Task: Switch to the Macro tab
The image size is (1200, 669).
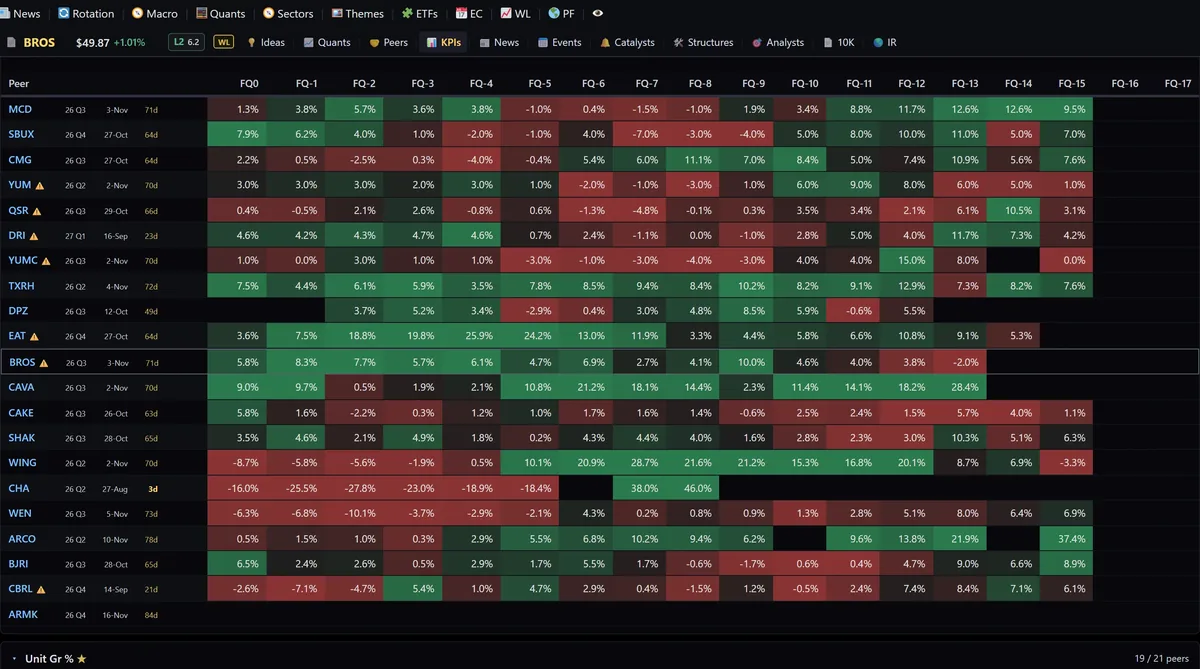Action: pyautogui.click(x=154, y=14)
